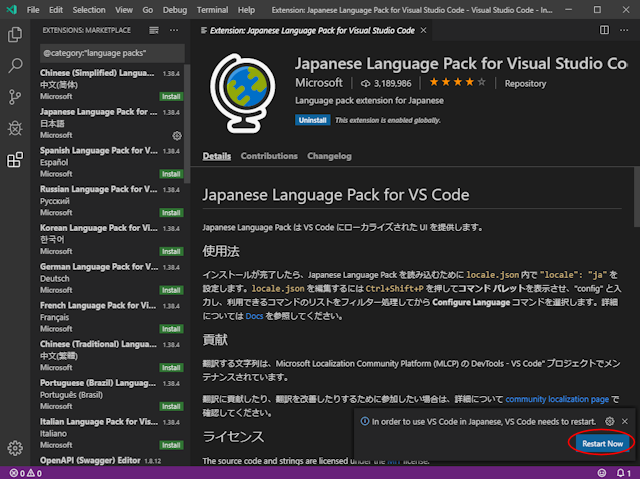Install Portuguese (Brazil) Language Pack
Screen dimensions: 640x479
[171, 406]
